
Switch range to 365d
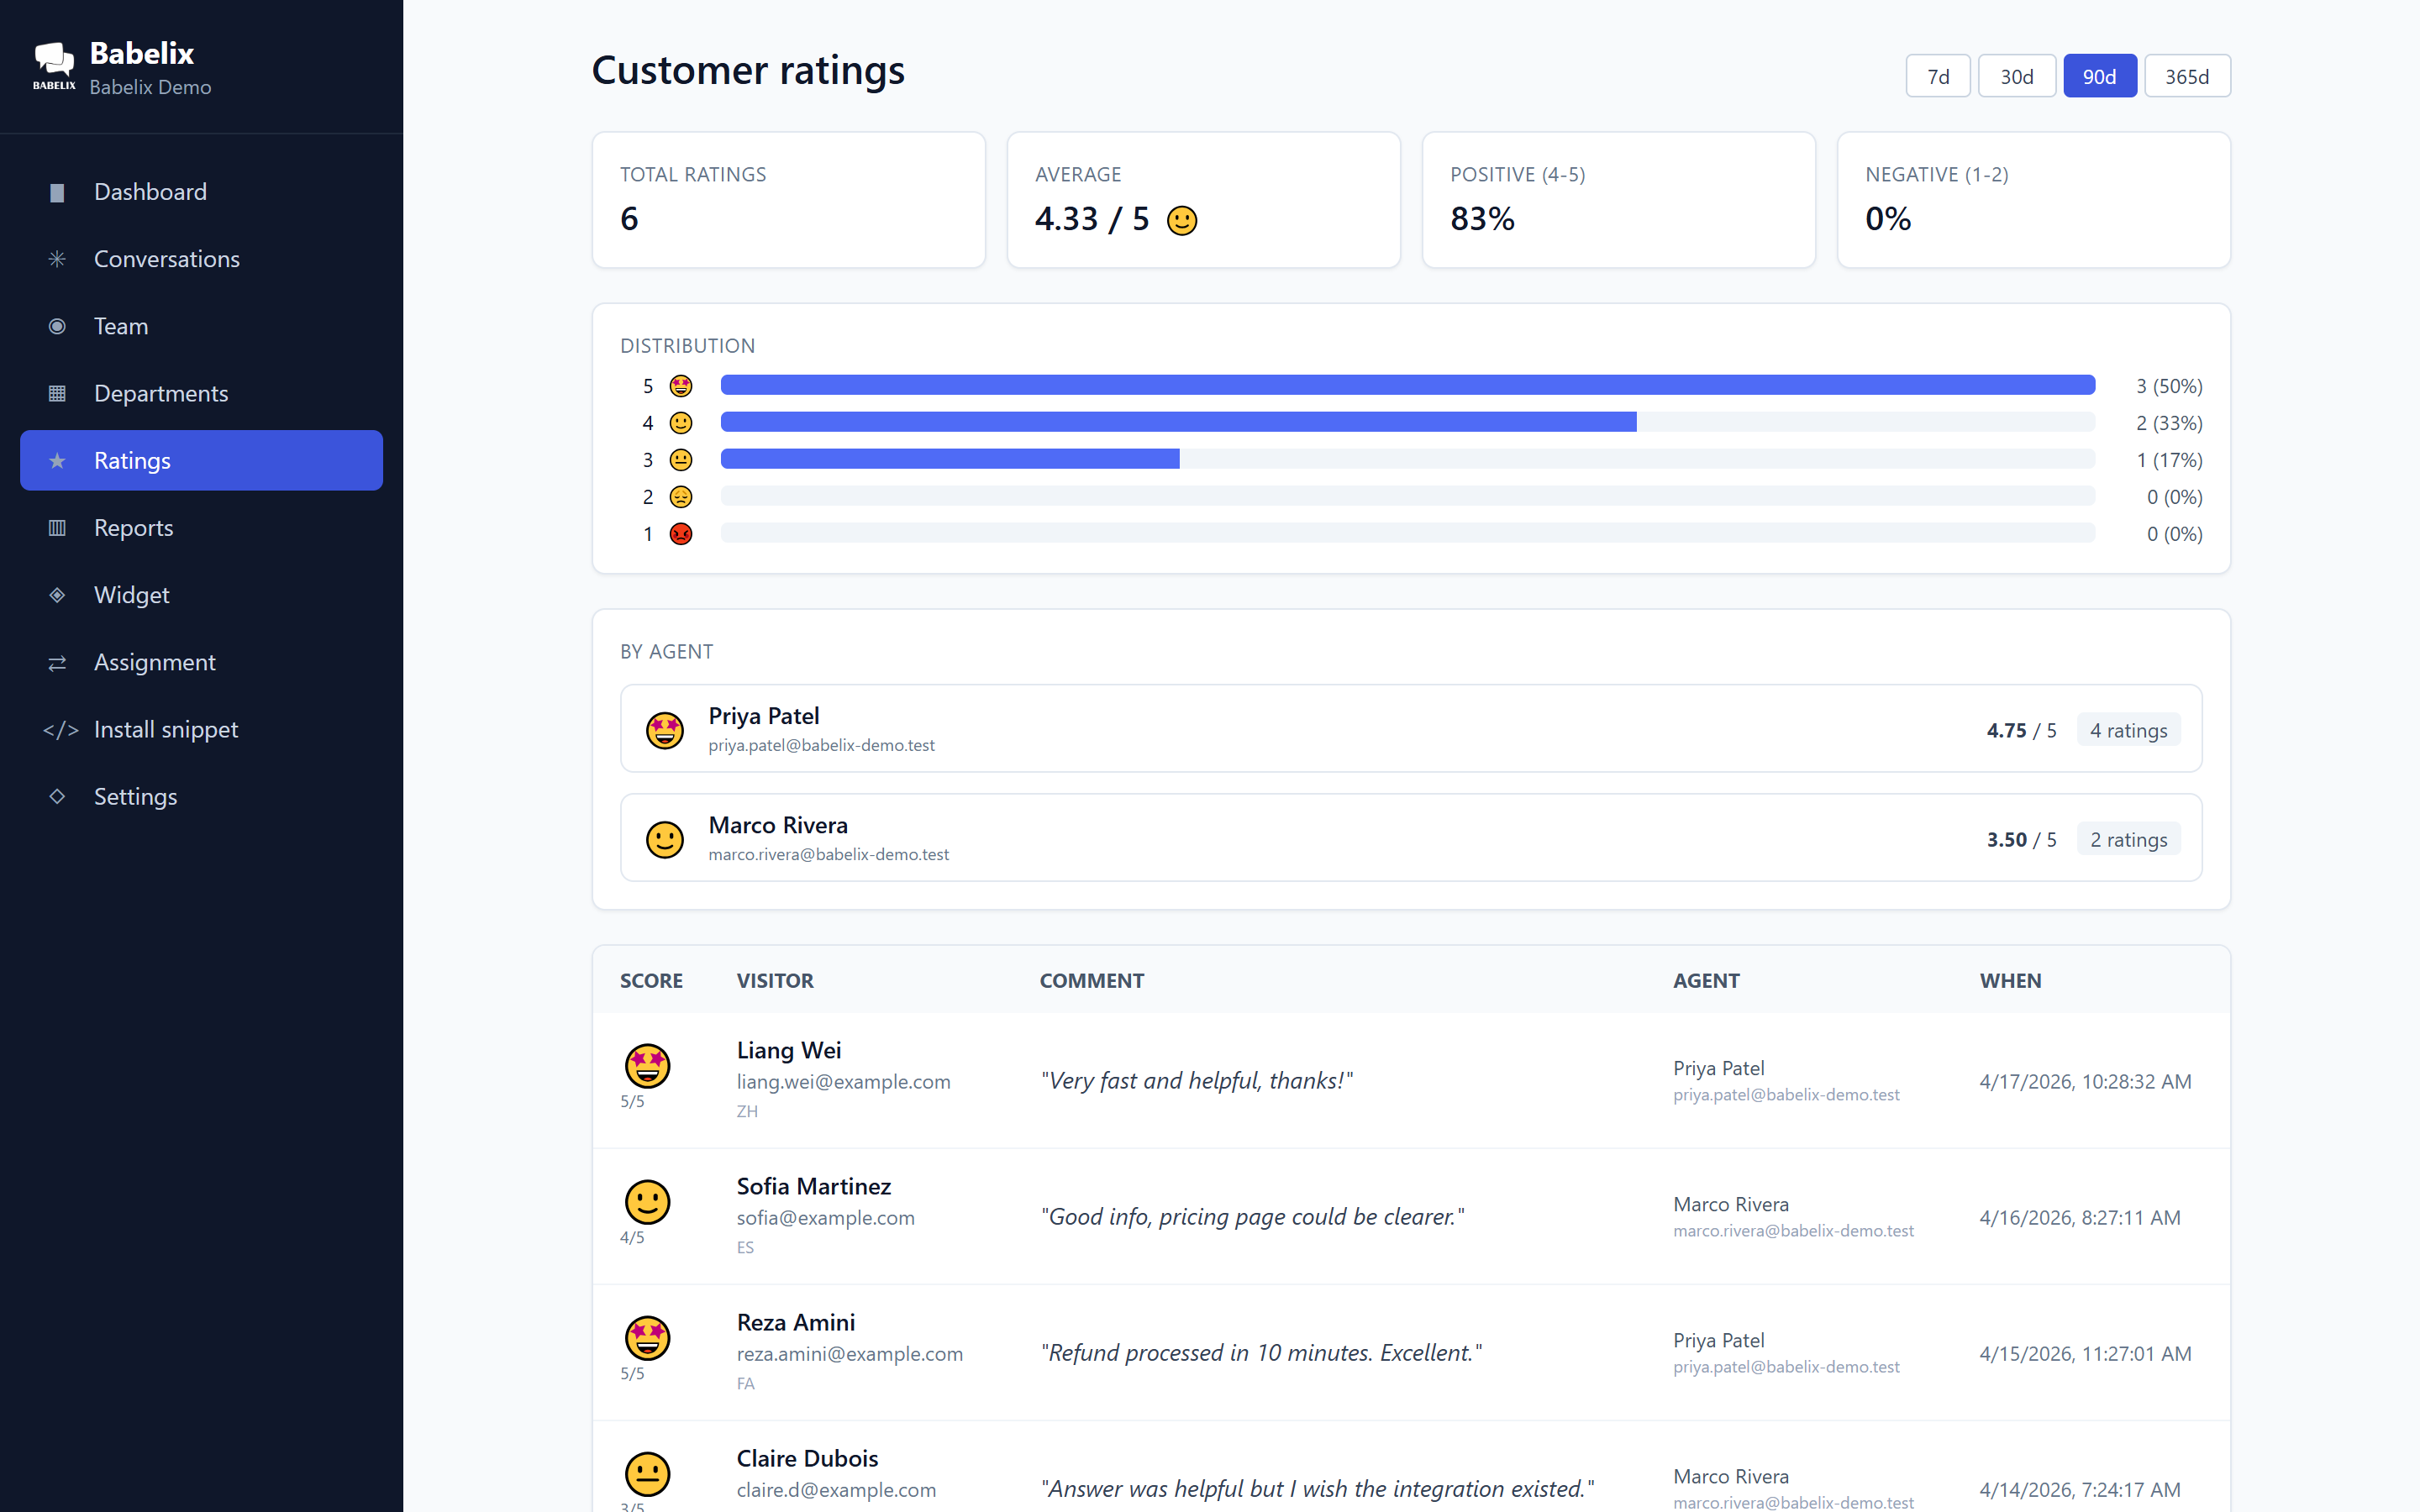click(2187, 76)
